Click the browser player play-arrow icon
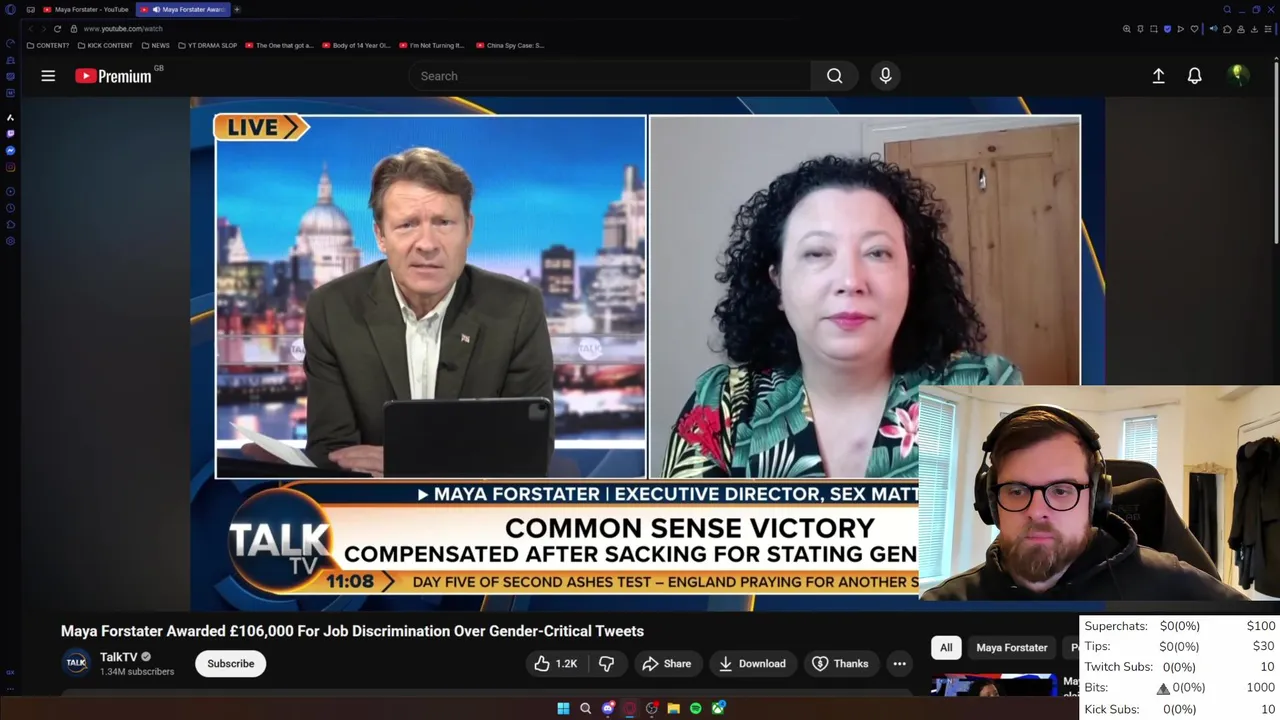The width and height of the screenshot is (1280, 720). [1181, 29]
